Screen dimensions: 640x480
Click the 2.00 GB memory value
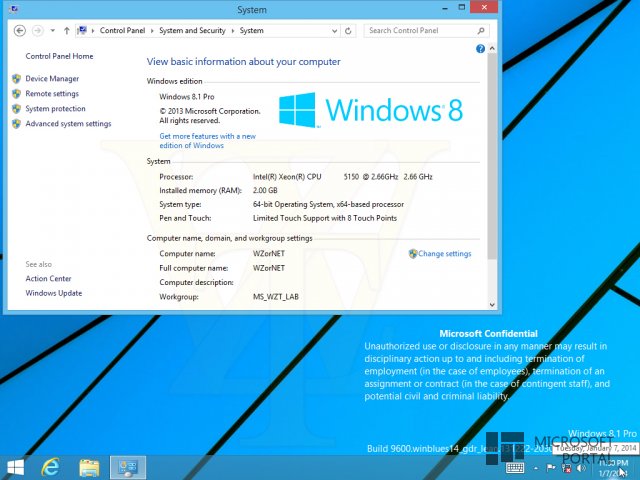coord(265,191)
